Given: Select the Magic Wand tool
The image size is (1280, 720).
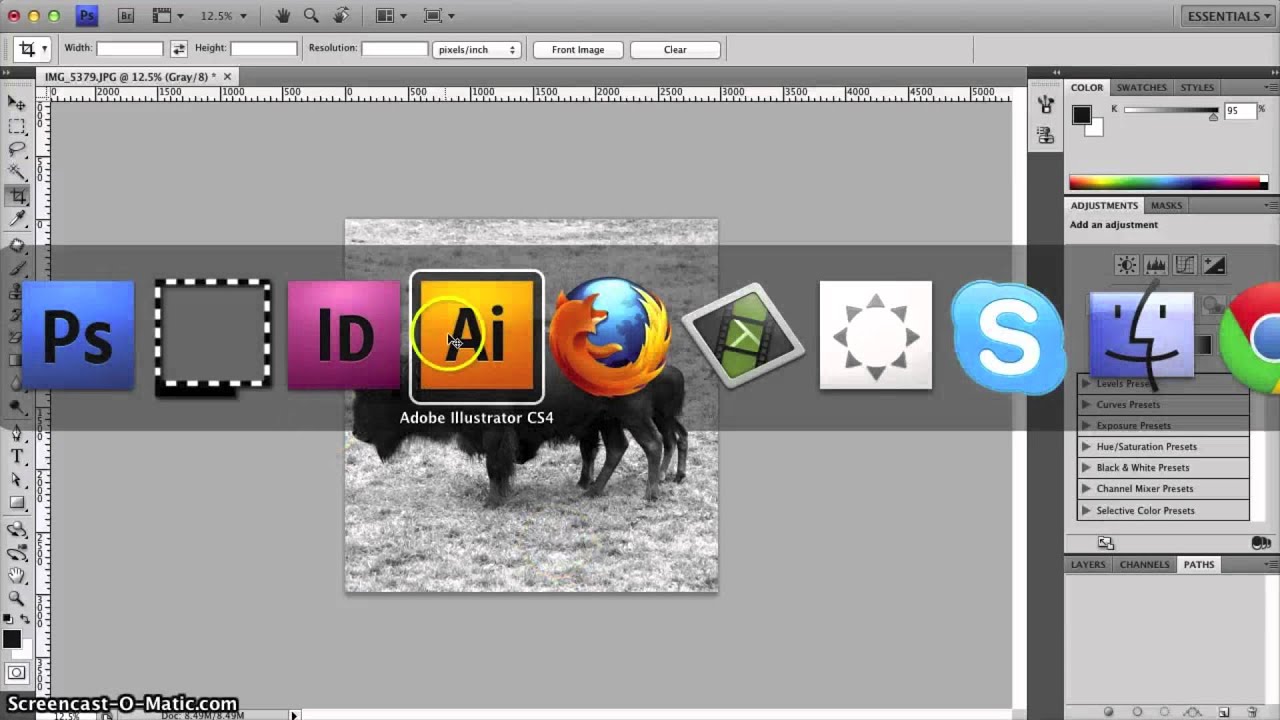Looking at the screenshot, I should (17, 172).
